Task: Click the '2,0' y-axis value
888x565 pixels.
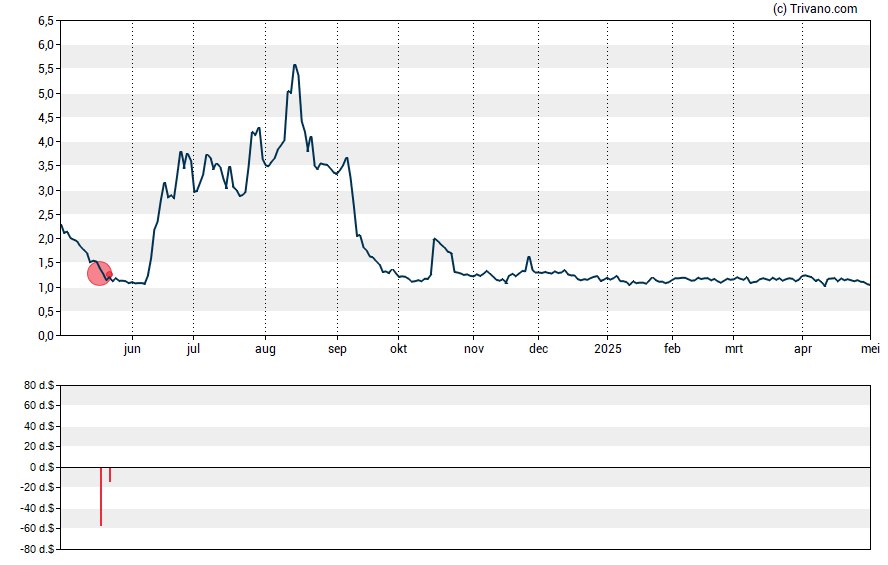Action: point(46,238)
